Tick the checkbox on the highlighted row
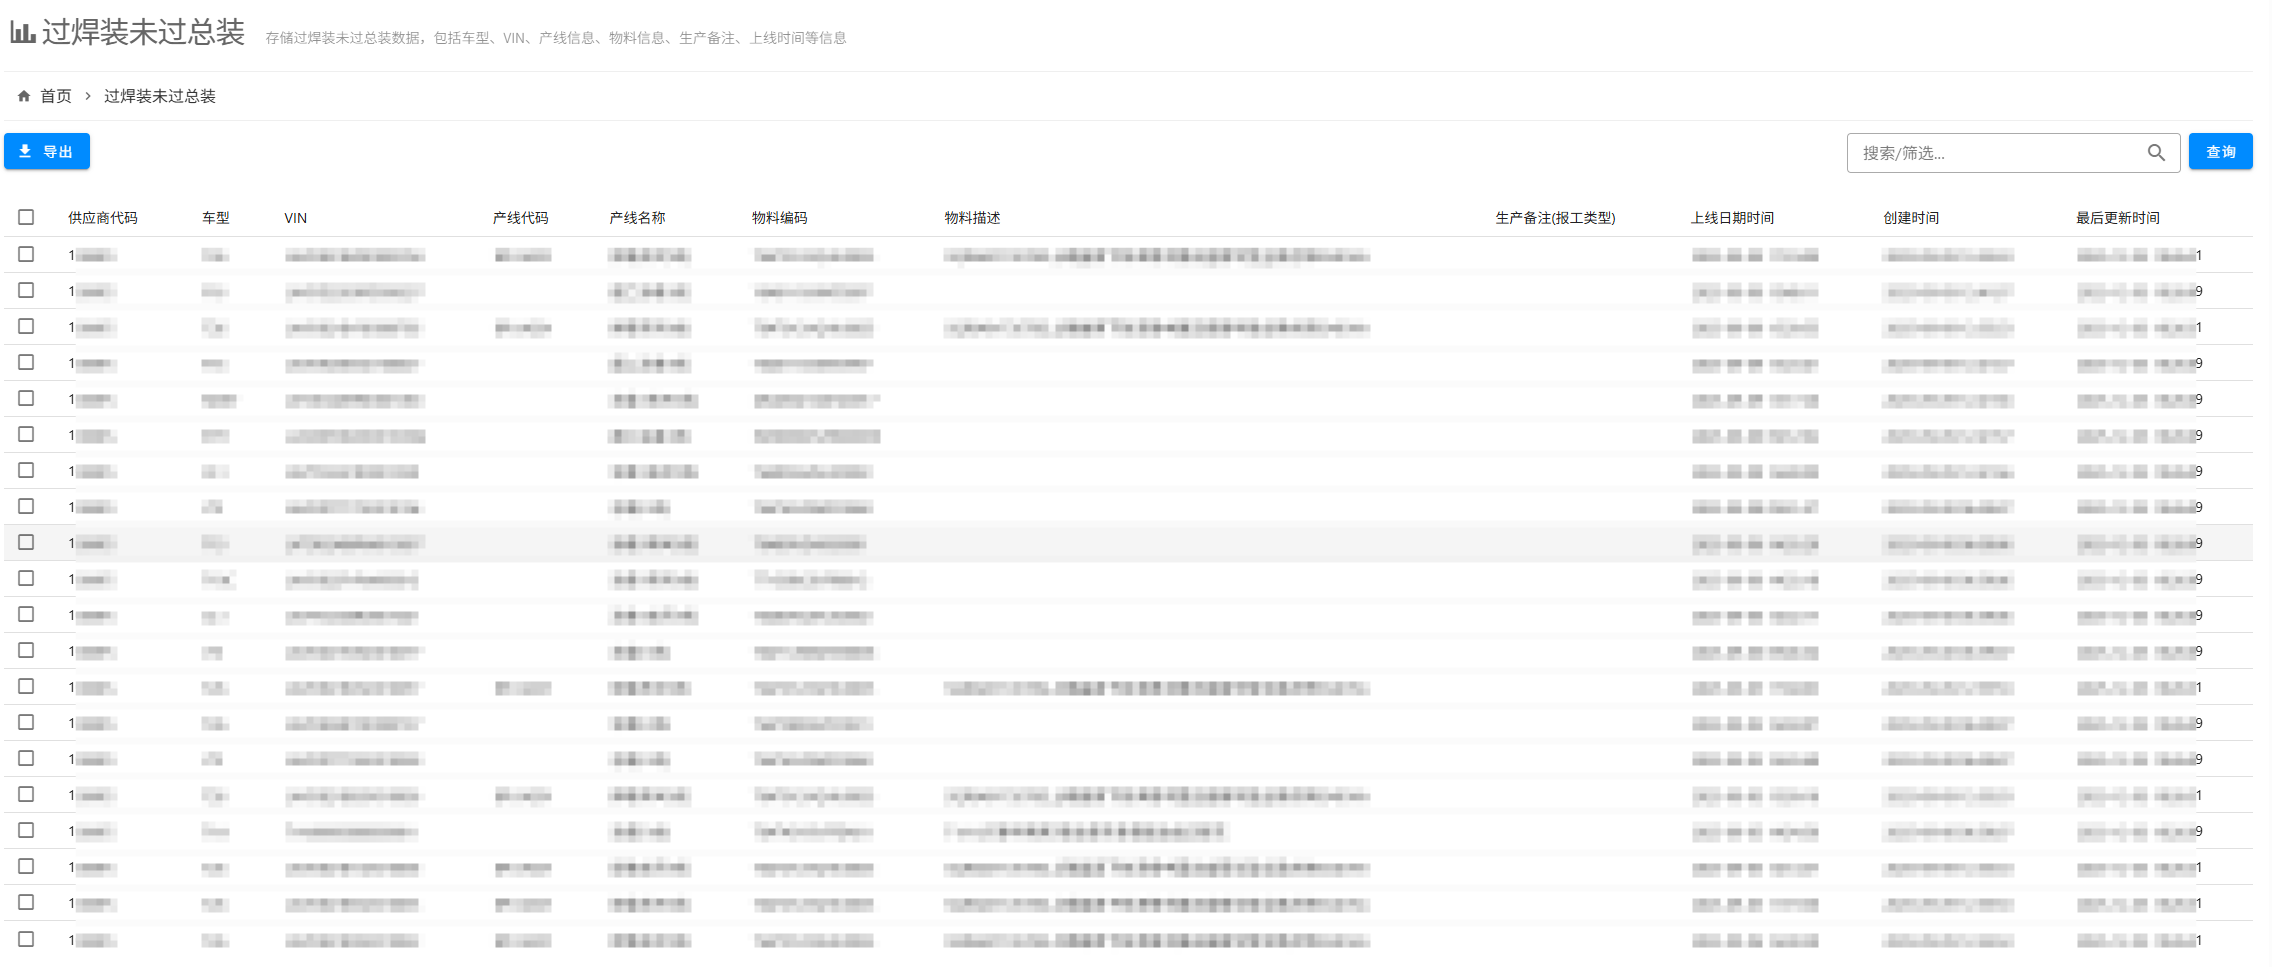Viewport: 2272px width, 967px height. pyautogui.click(x=26, y=543)
